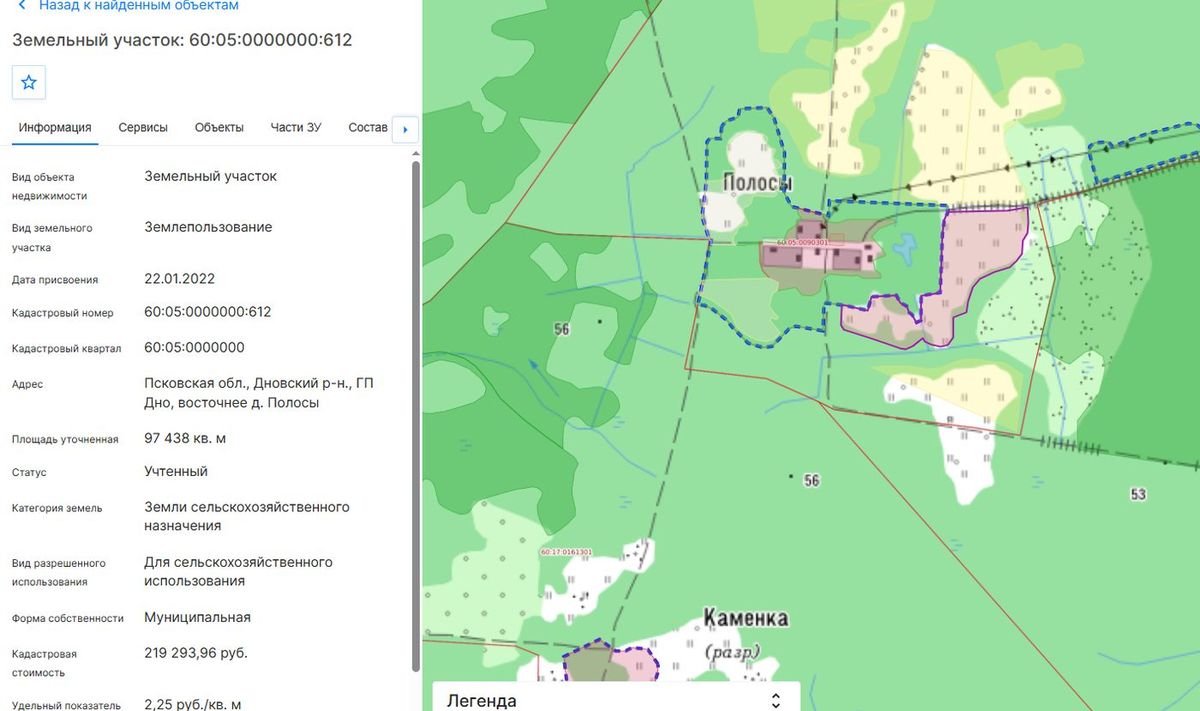Go back to found objects list

pos(139,5)
